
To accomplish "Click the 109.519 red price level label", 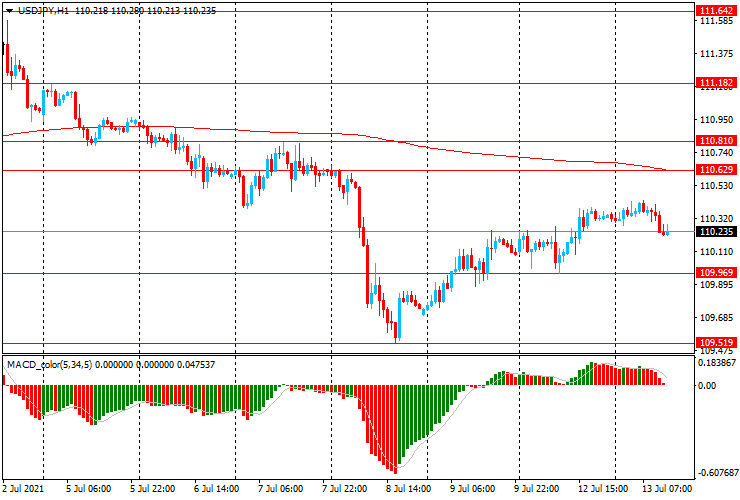I will (716, 342).
